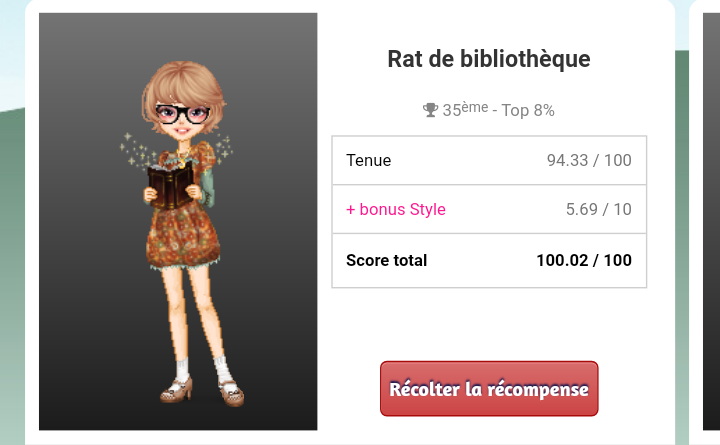The width and height of the screenshot is (720, 445).
Task: Open the next contest card at right edge
Action: (711, 220)
